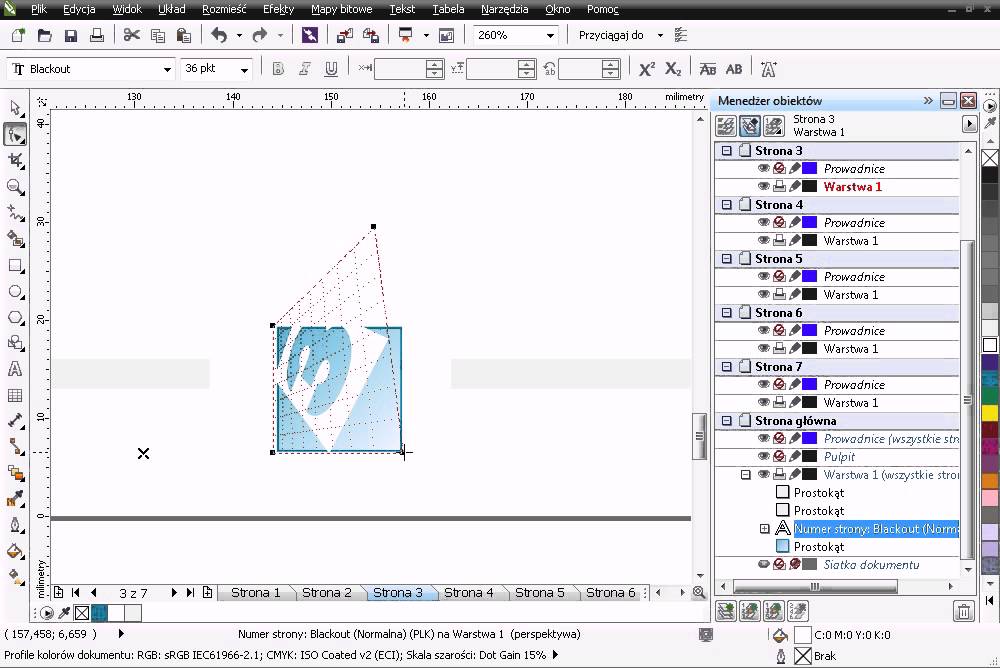Click the New document icon

pos(18,35)
